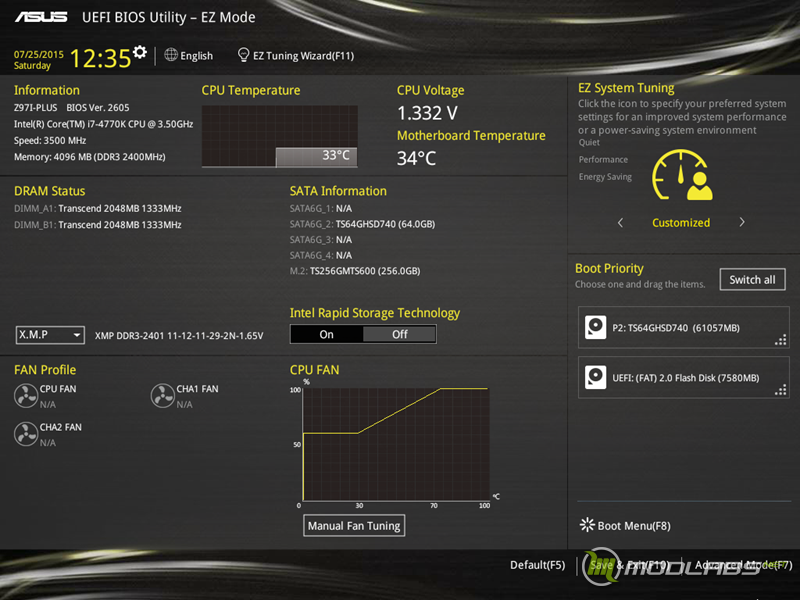Click the Performance tuning option
This screenshot has height=600, width=800.
[x=603, y=160]
